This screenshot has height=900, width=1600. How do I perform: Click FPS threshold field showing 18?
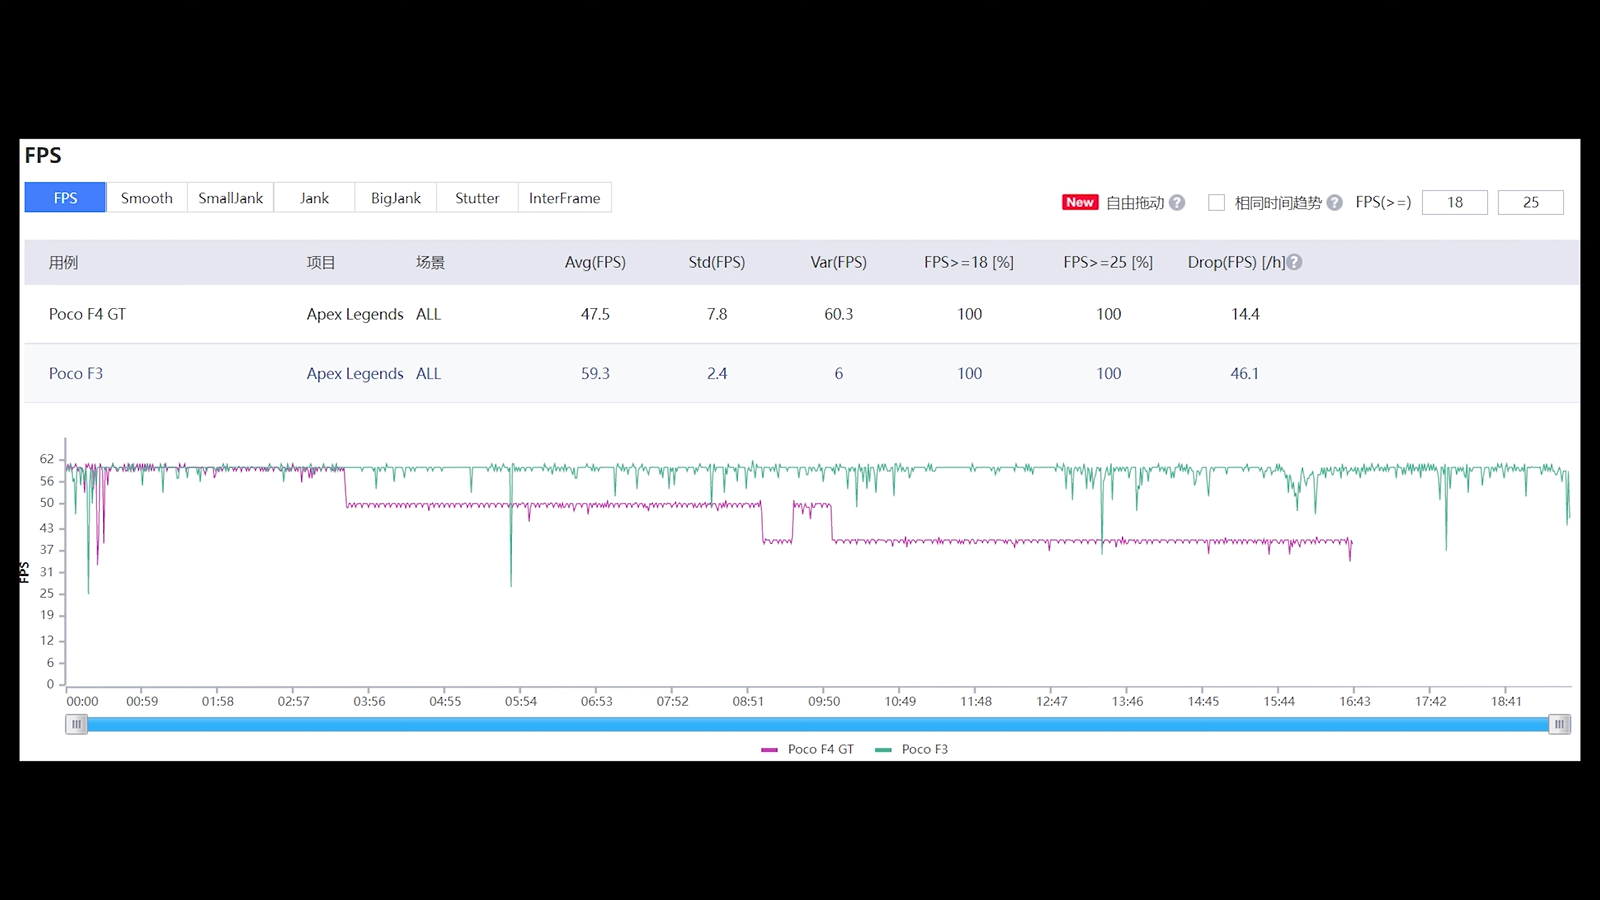1454,202
